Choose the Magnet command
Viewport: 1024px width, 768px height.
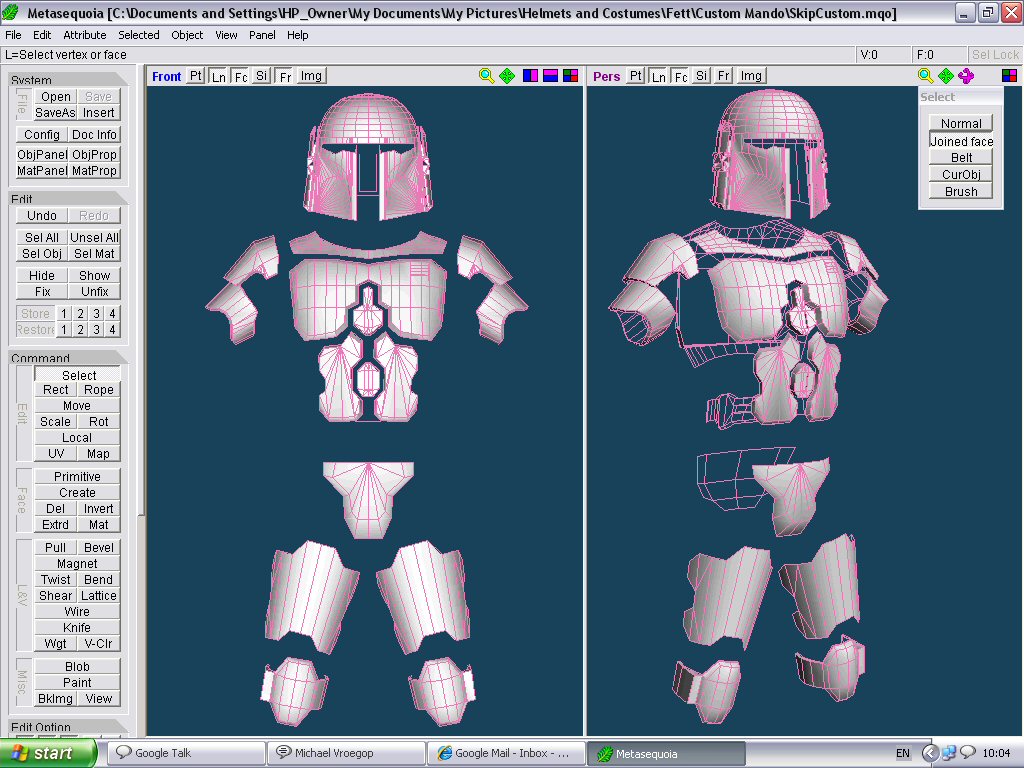click(x=77, y=564)
